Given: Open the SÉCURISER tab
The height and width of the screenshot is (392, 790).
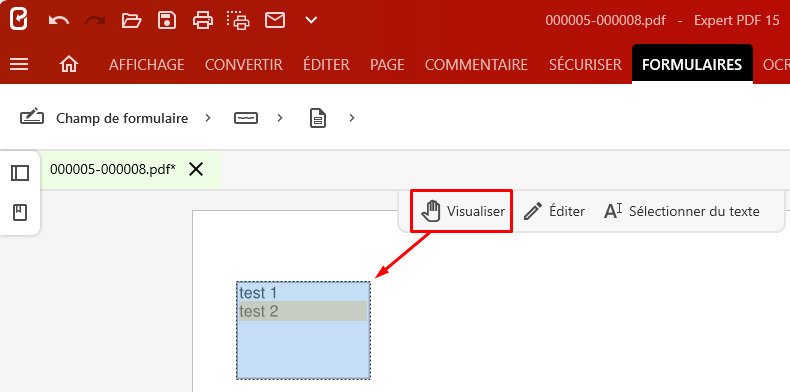Looking at the screenshot, I should click(585, 65).
